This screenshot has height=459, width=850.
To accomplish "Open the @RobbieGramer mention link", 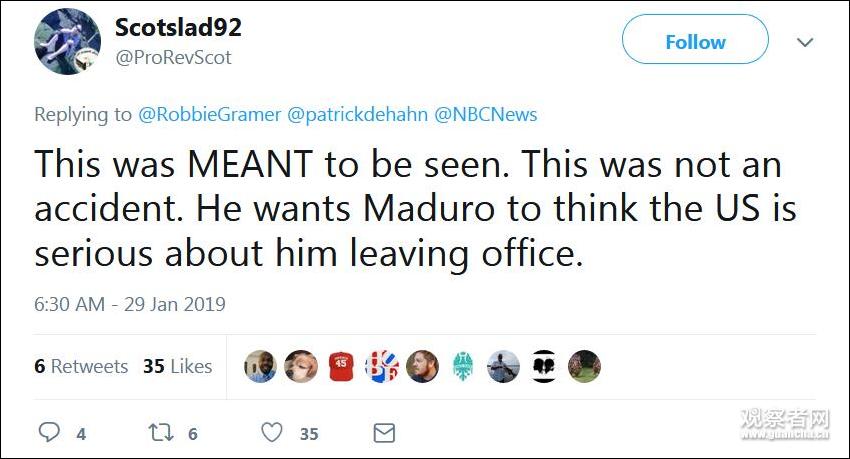I will pyautogui.click(x=208, y=114).
